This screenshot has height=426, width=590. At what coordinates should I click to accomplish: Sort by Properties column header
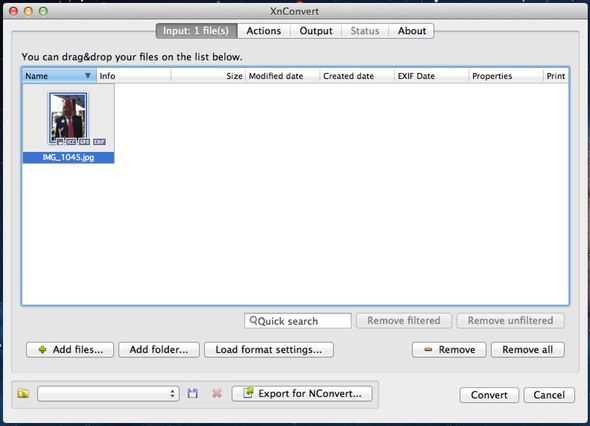[x=506, y=76]
